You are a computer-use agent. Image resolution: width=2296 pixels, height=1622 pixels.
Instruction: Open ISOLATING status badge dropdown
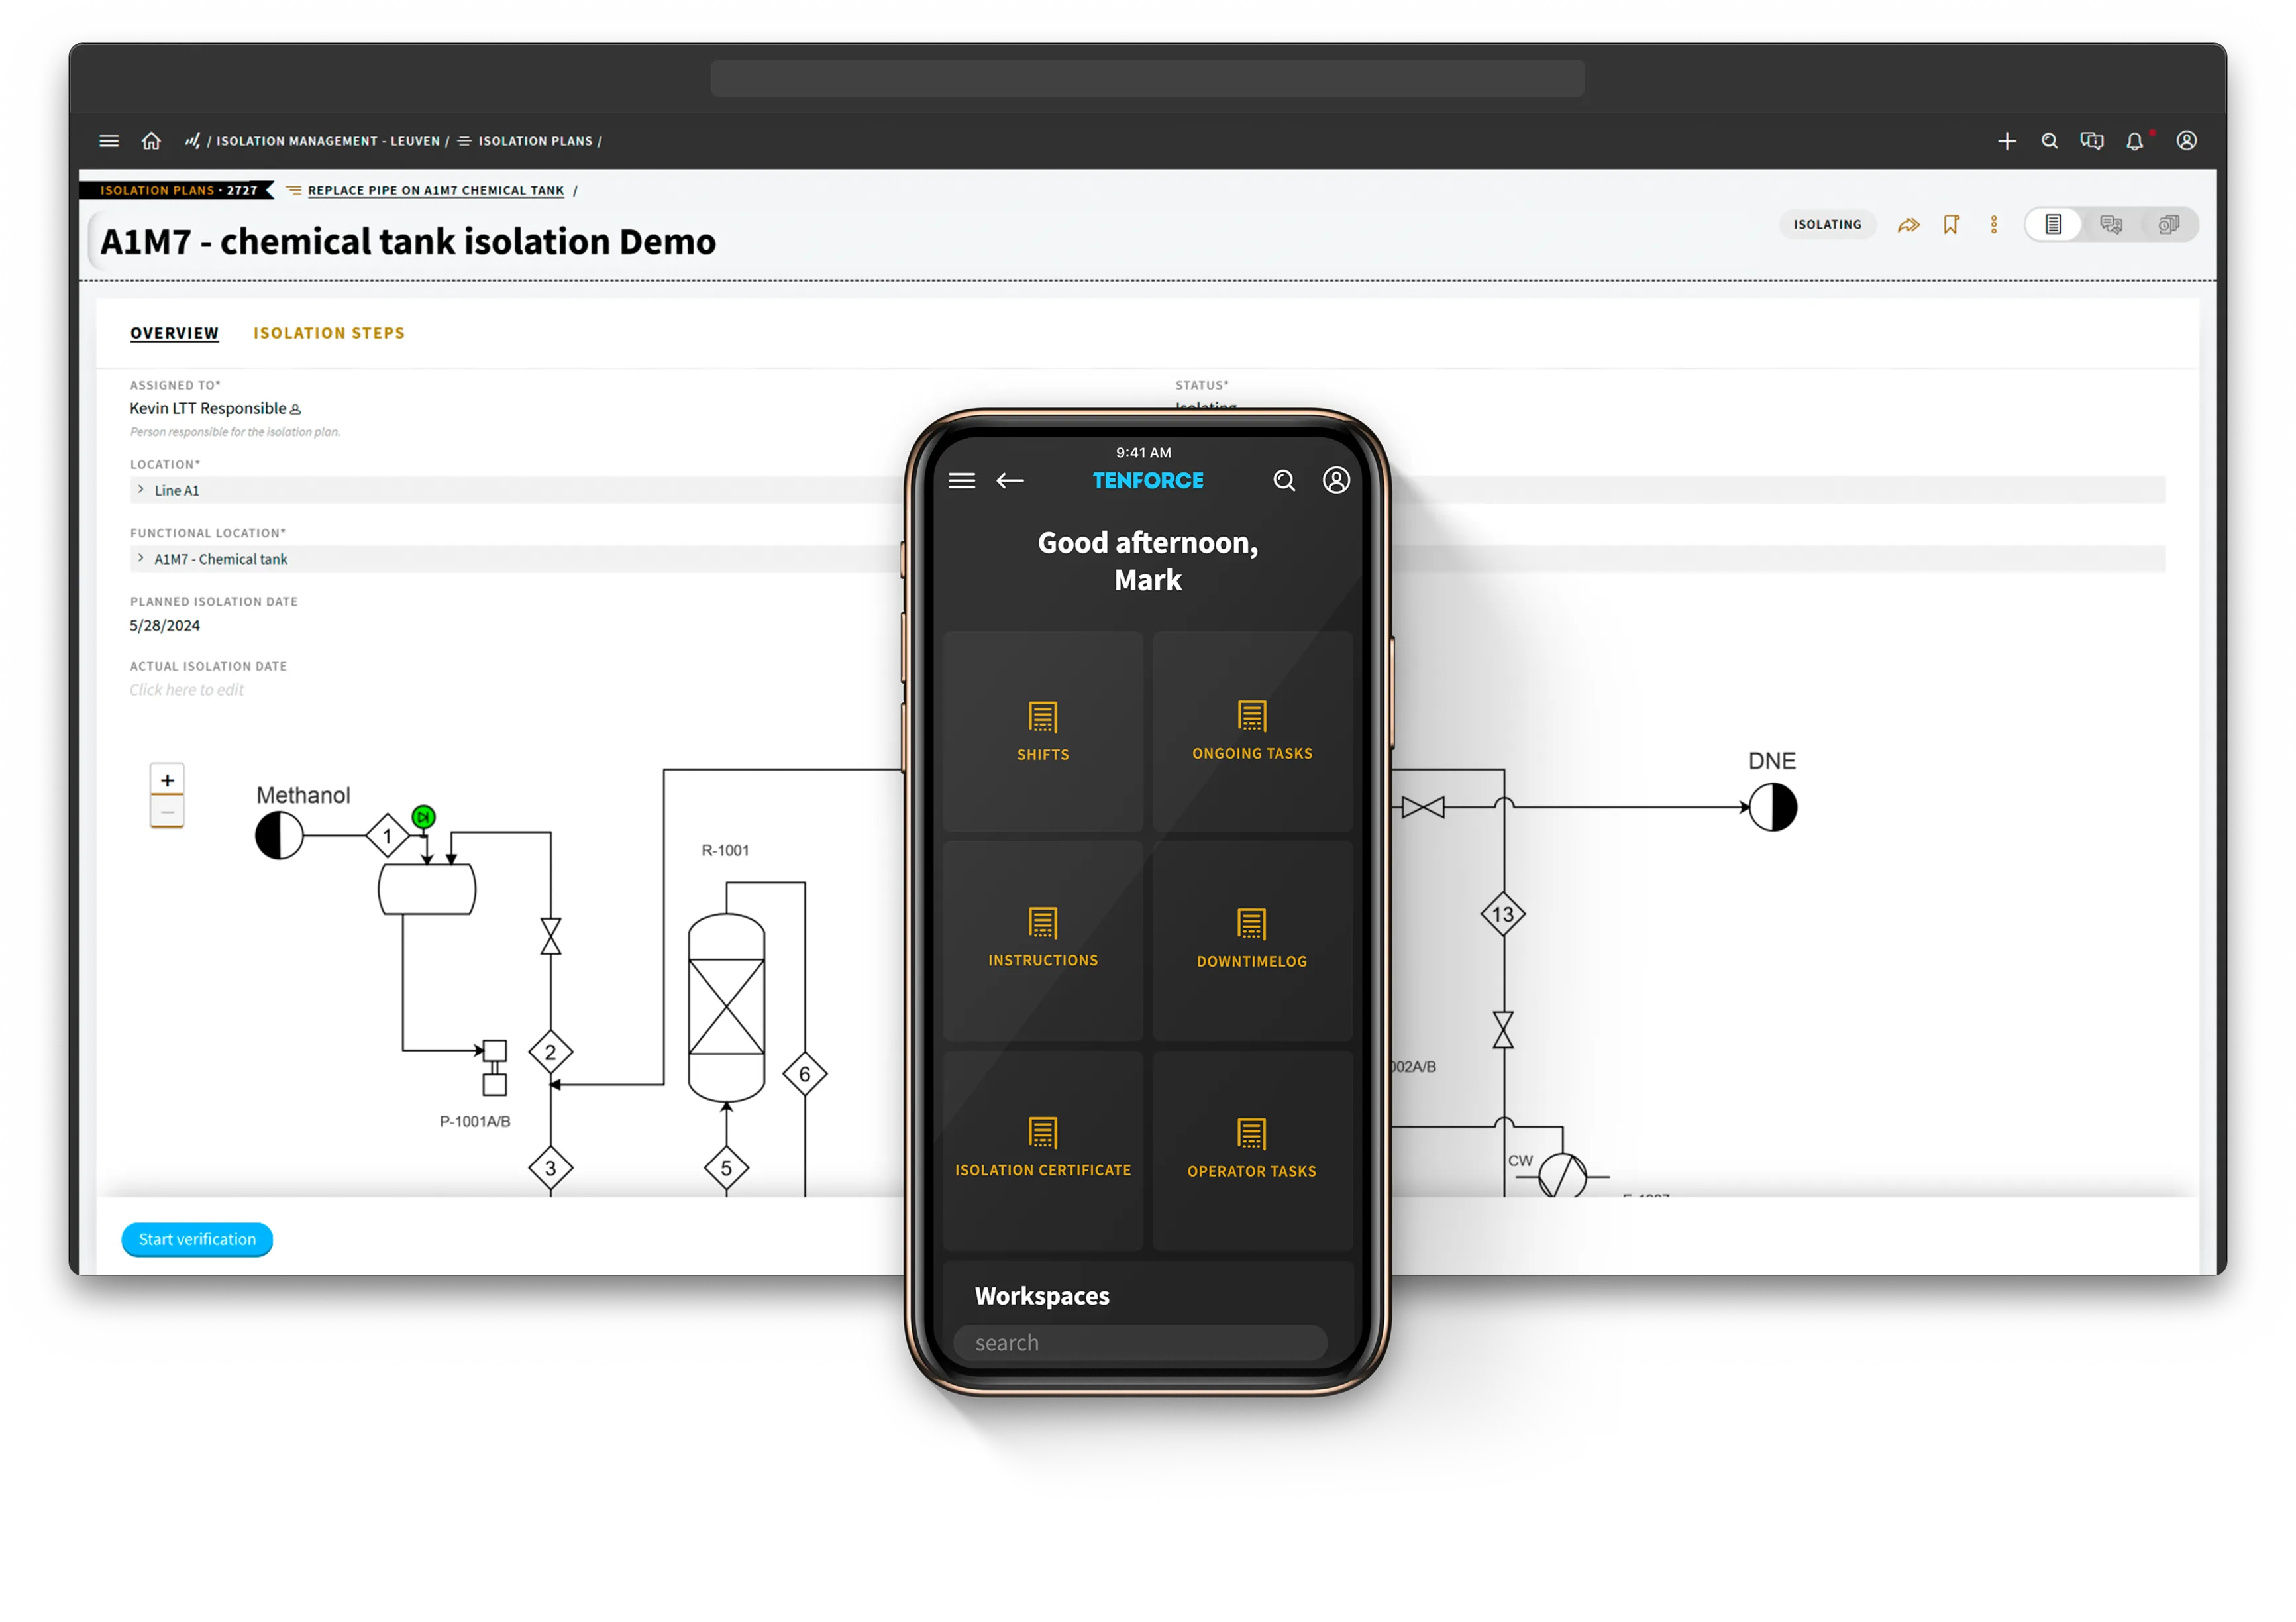pos(1826,225)
